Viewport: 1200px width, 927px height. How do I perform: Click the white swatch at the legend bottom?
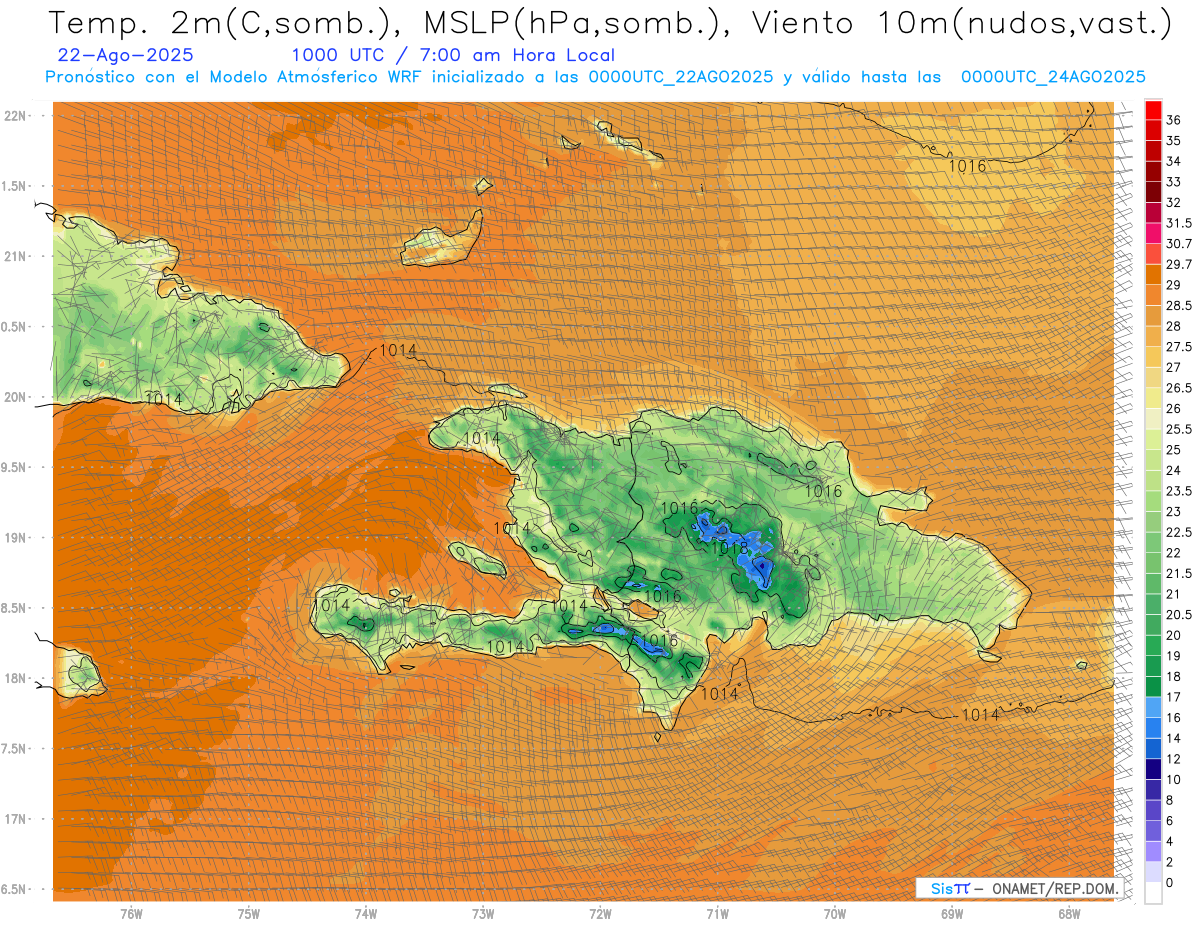pos(1153,893)
